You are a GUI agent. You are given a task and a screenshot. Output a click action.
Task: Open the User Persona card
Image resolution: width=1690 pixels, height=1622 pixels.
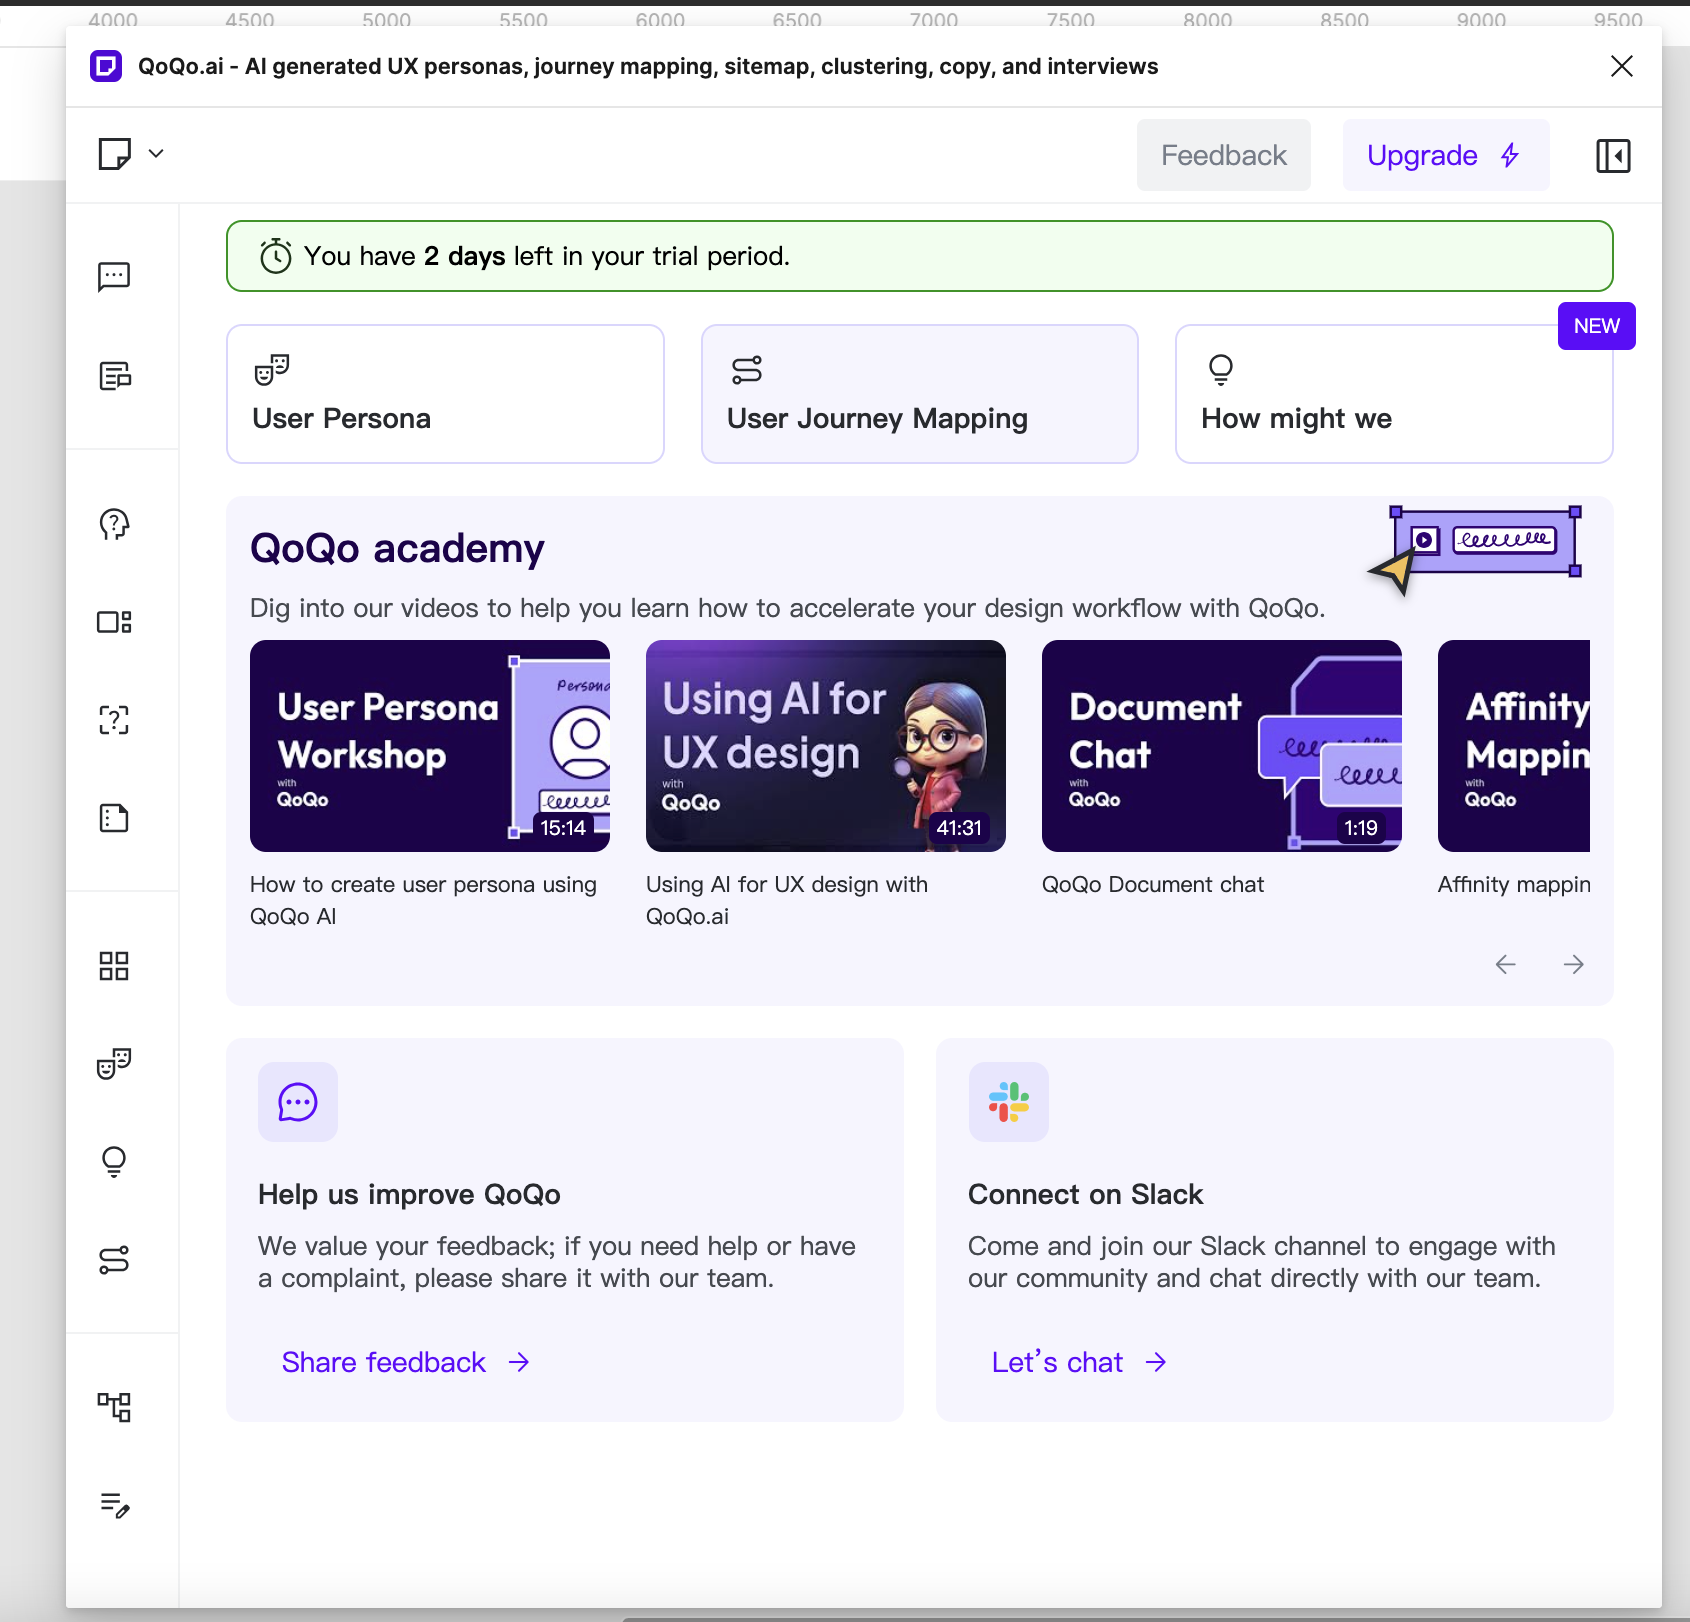(x=445, y=394)
